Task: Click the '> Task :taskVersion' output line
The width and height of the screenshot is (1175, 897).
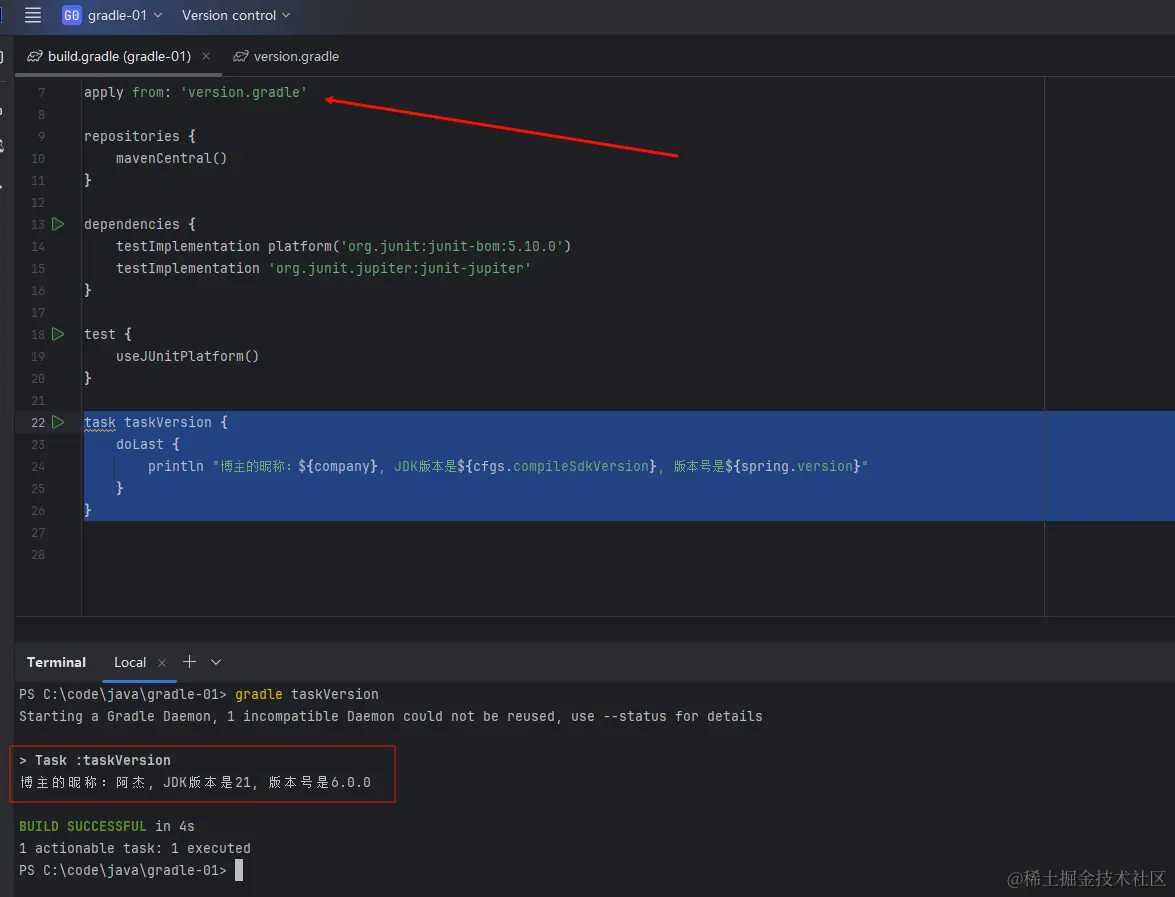Action: click(94, 760)
